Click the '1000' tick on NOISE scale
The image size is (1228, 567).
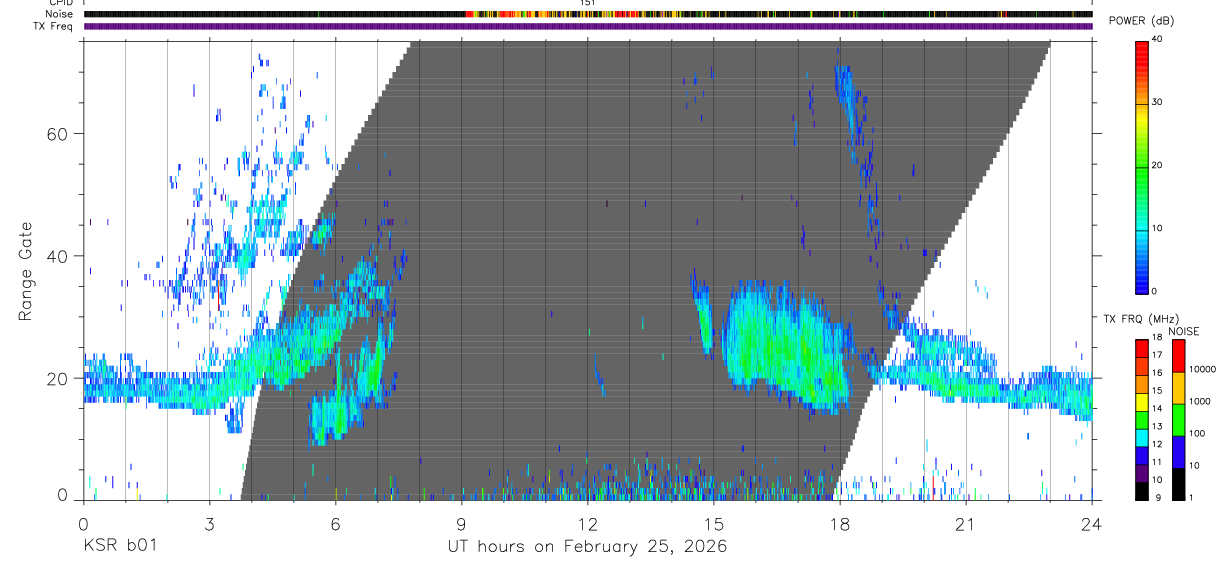[1201, 401]
